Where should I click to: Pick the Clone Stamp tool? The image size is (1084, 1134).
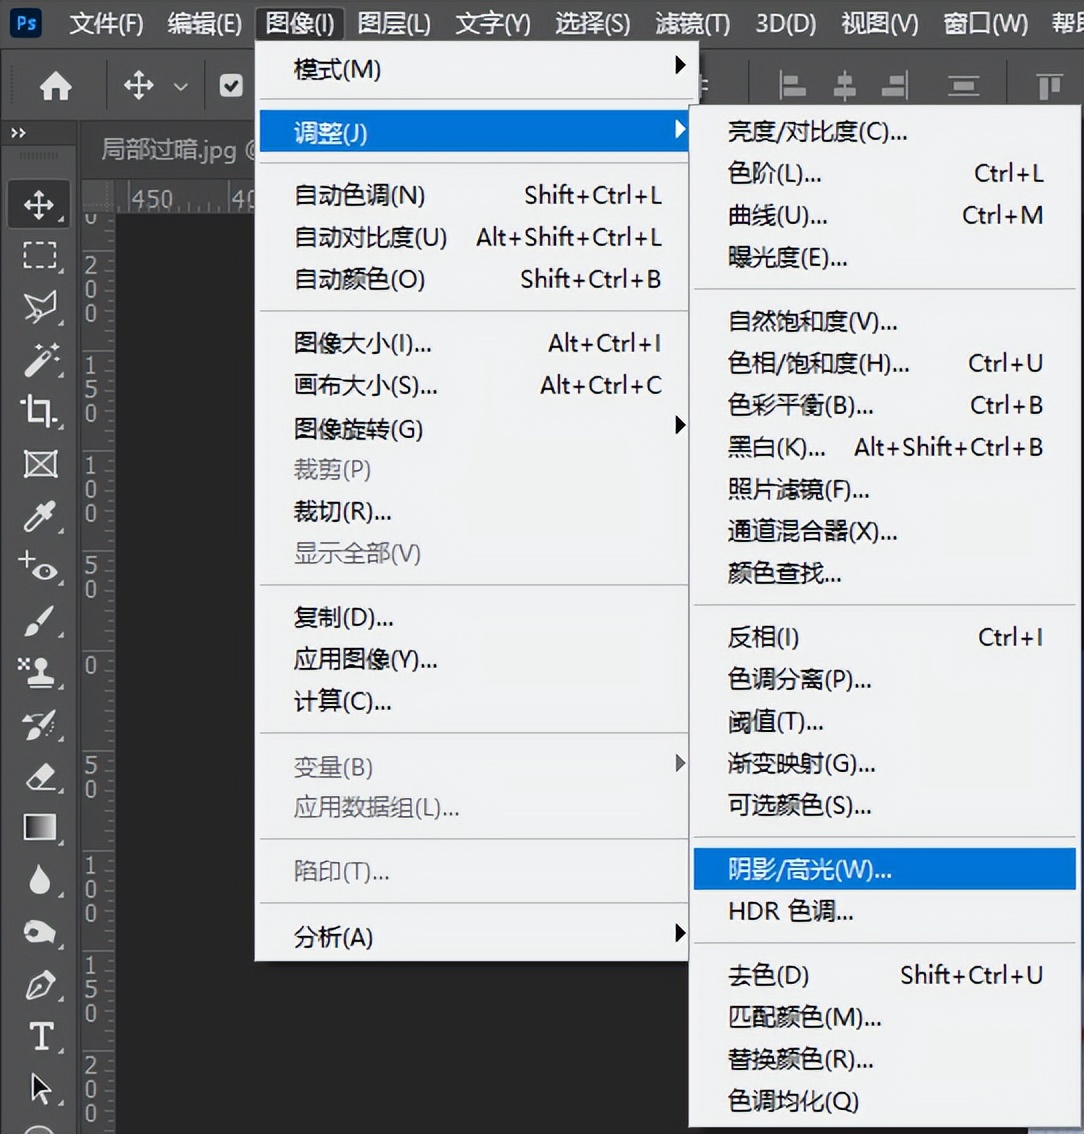40,672
